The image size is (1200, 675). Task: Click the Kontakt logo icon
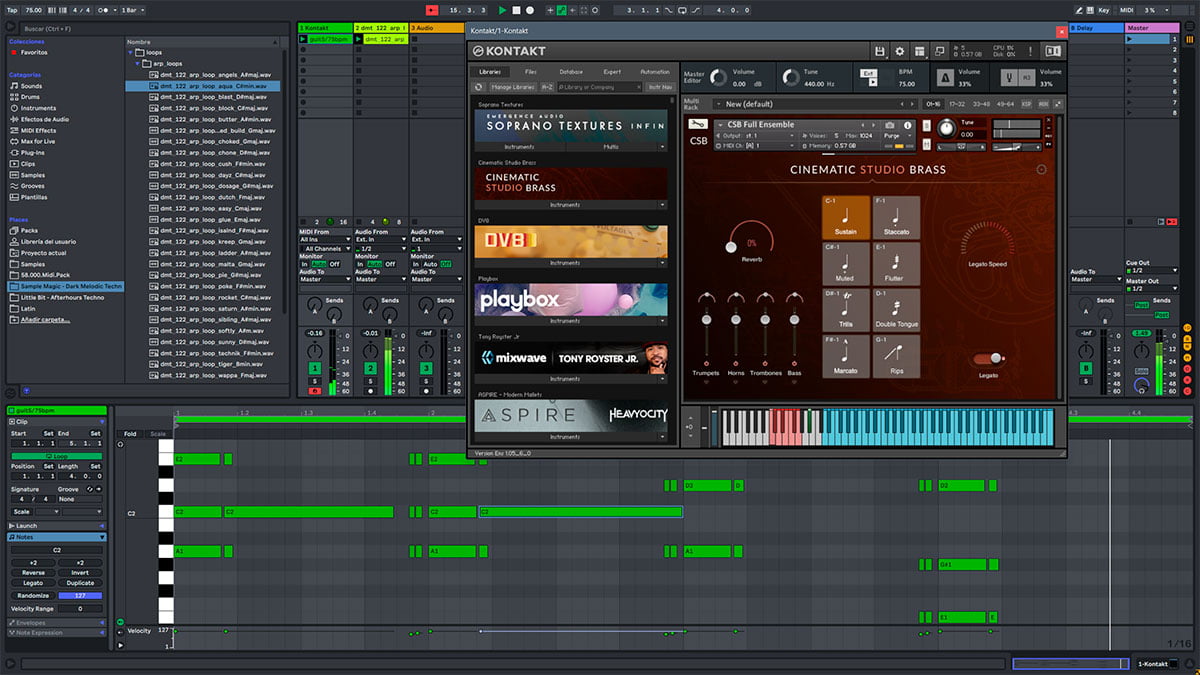click(x=479, y=51)
